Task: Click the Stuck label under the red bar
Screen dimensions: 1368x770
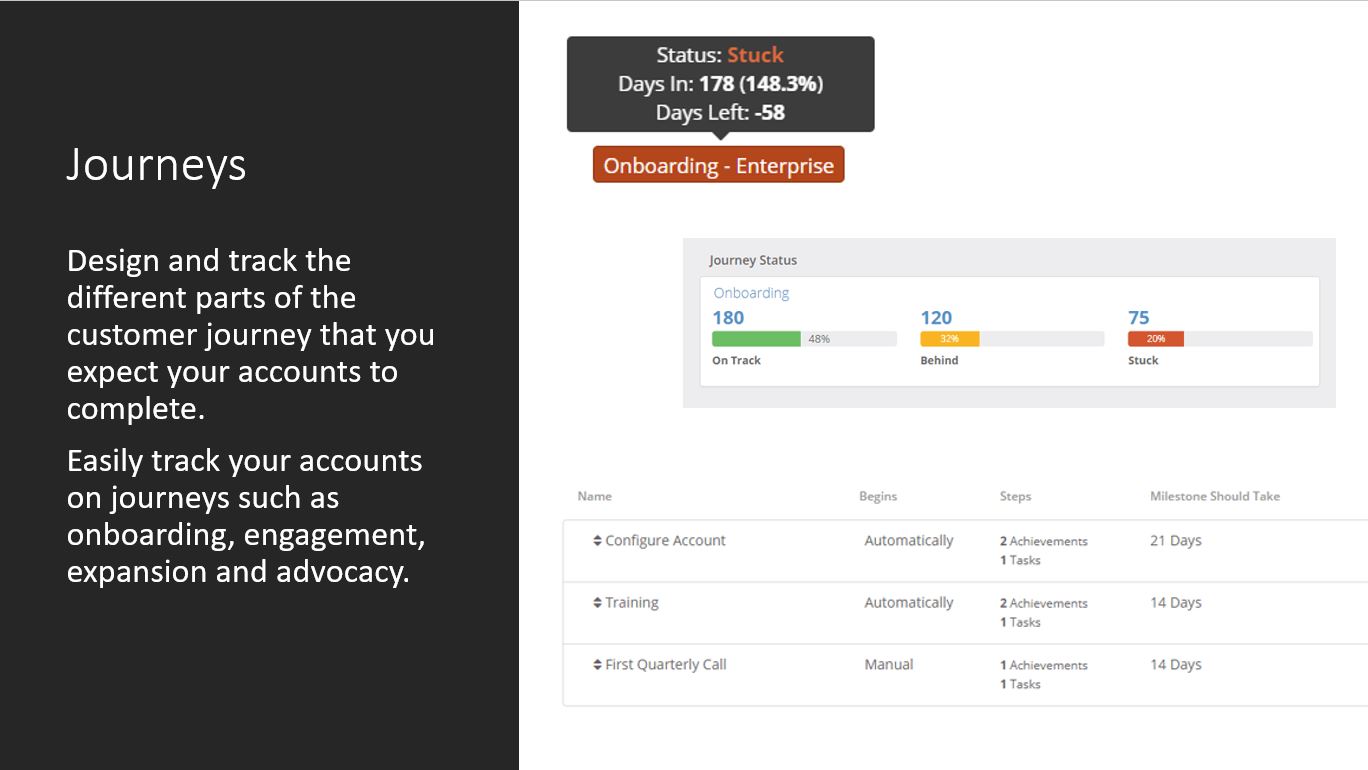Action: [x=1143, y=360]
